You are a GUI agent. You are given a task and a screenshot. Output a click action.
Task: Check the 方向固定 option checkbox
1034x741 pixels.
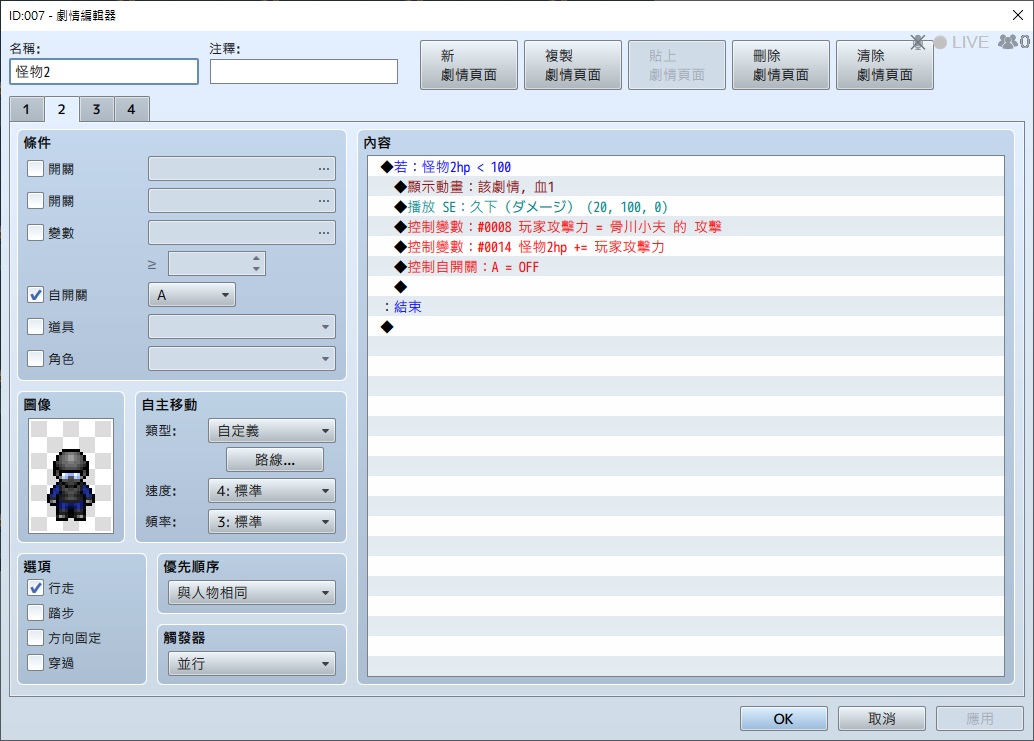36,637
